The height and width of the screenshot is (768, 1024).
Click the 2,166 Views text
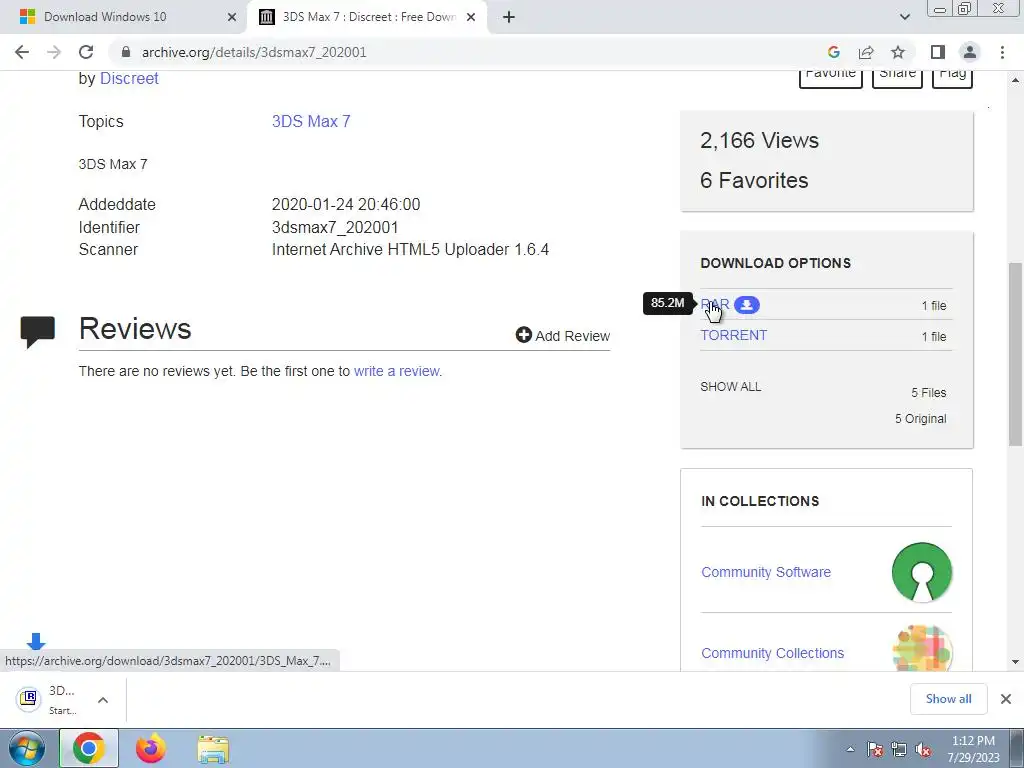pyautogui.click(x=759, y=140)
